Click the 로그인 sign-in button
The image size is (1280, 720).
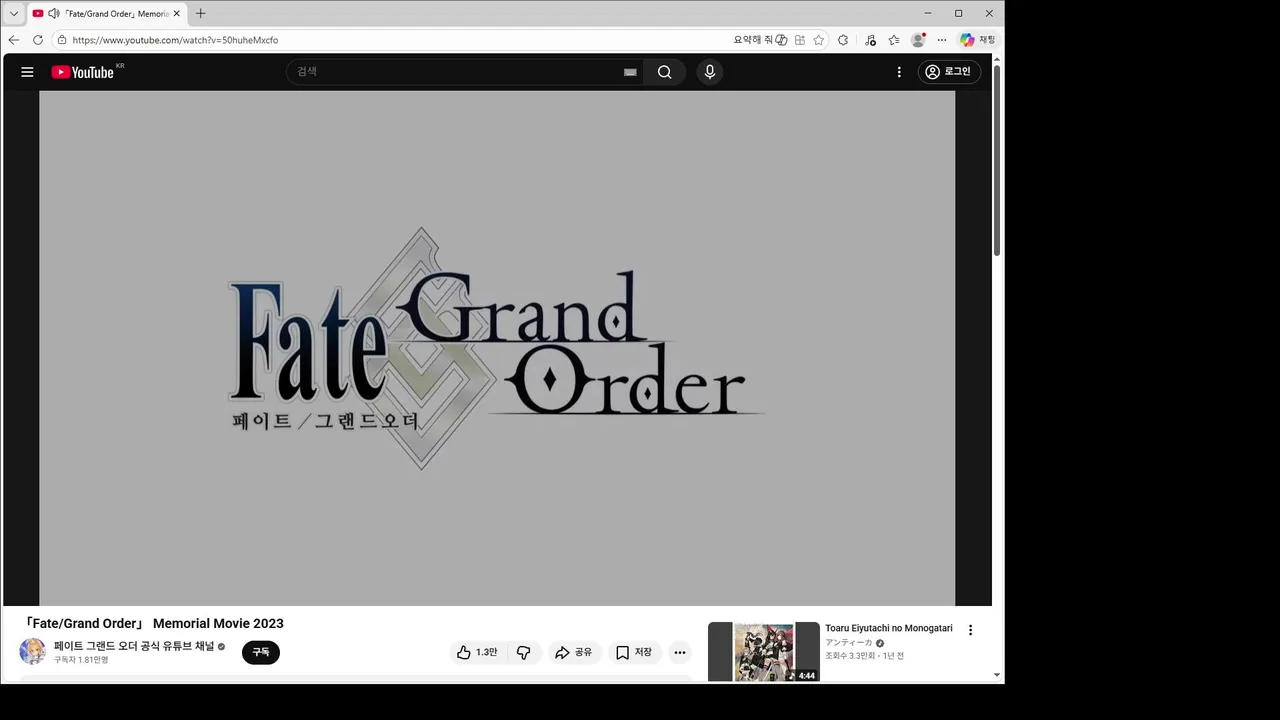coord(949,72)
